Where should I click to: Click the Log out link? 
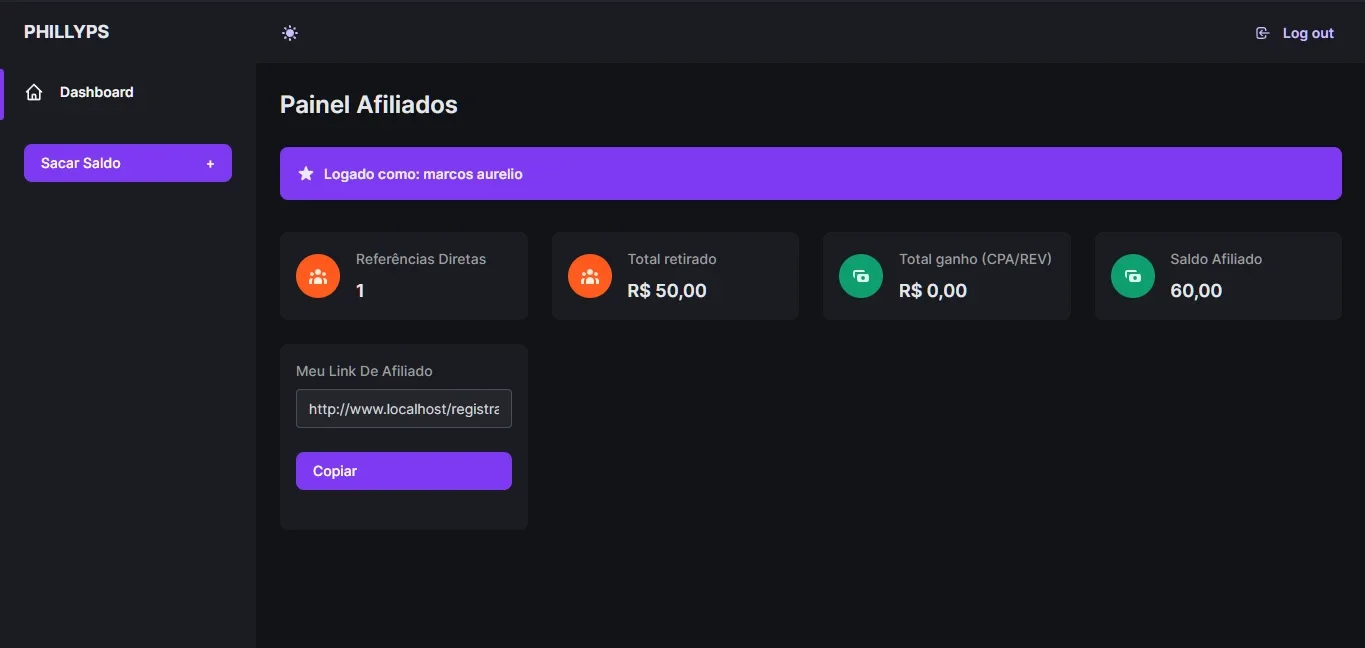click(1295, 33)
